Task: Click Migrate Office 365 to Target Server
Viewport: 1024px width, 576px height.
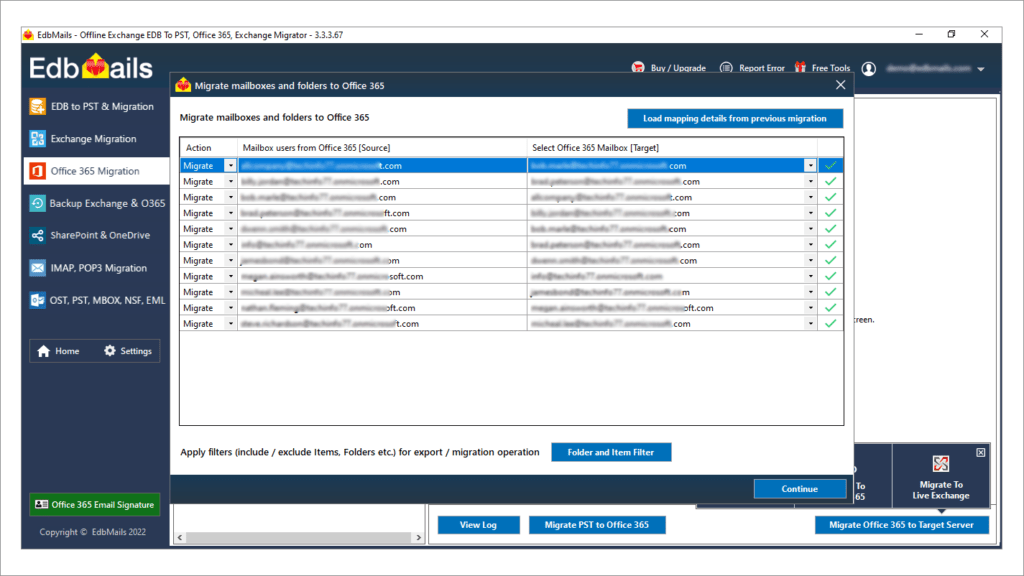Action: click(901, 524)
